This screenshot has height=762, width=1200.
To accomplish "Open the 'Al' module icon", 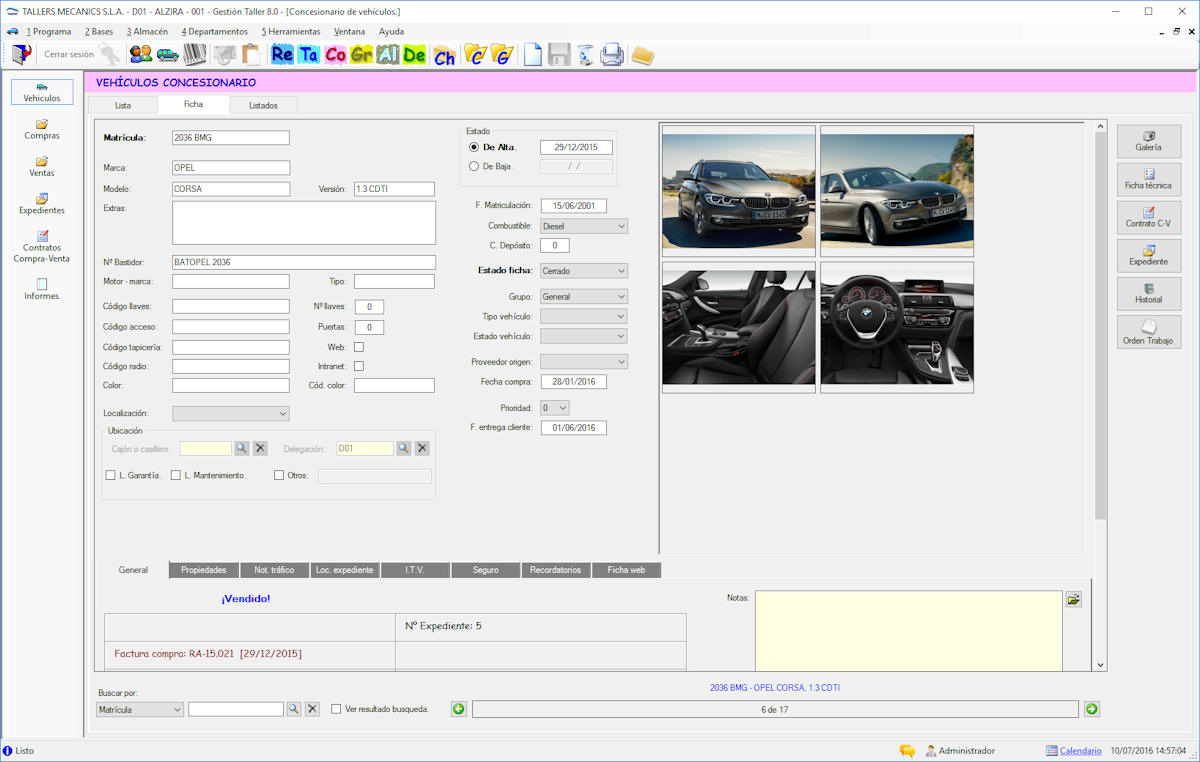I will tap(388, 54).
